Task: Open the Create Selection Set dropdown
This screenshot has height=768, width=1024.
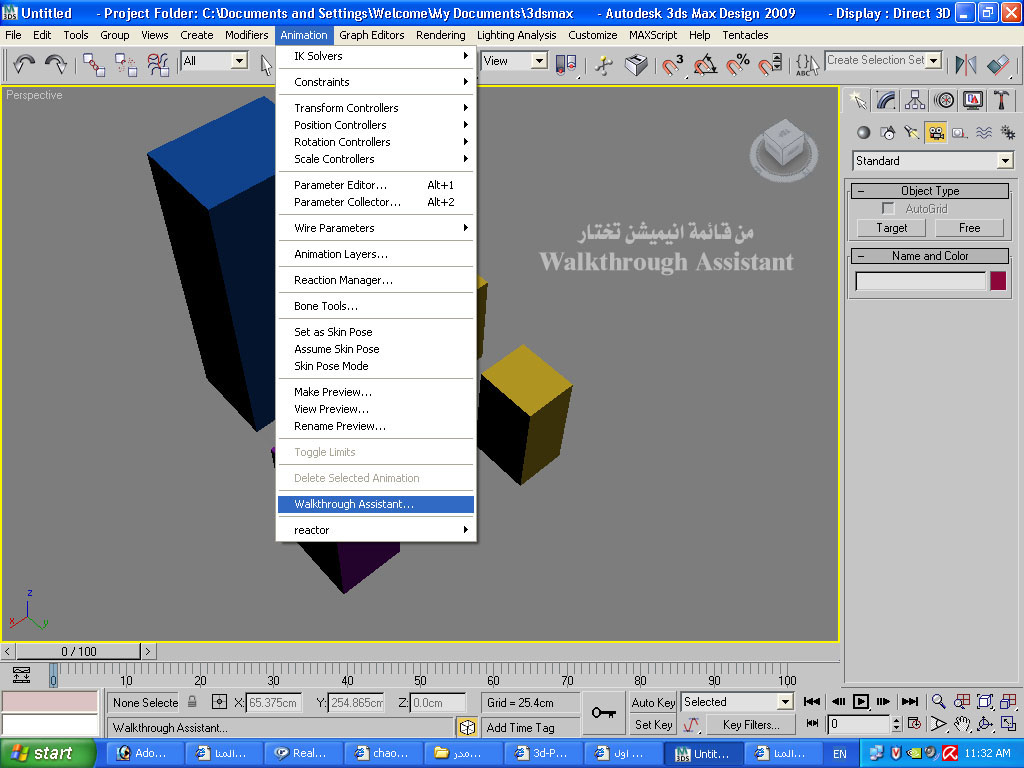Action: pos(934,60)
